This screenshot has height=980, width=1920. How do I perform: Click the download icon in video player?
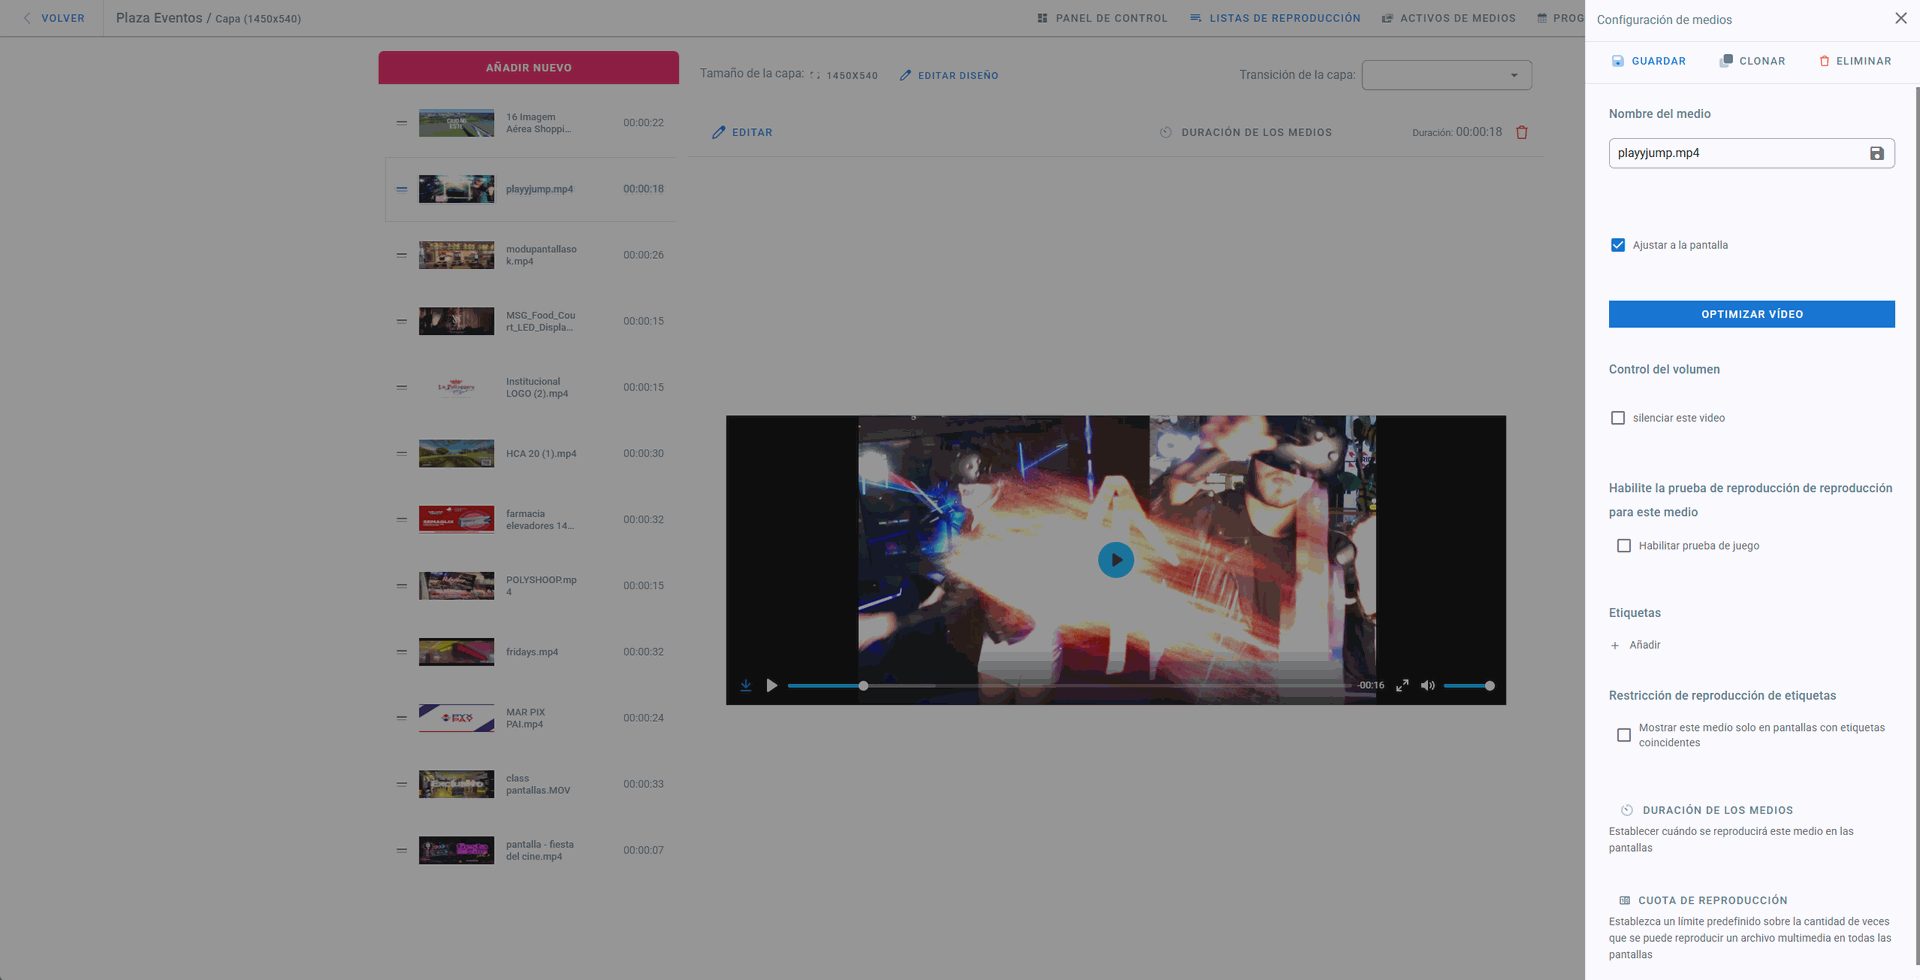point(746,685)
